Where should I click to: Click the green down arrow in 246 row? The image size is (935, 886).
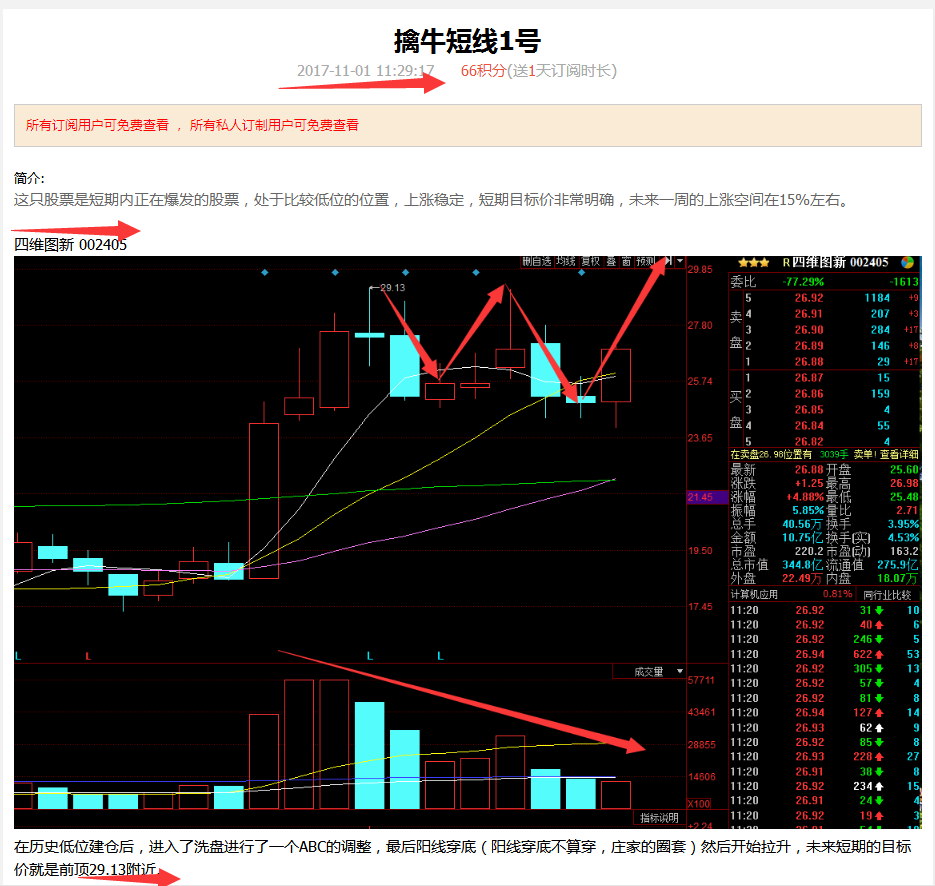(879, 639)
